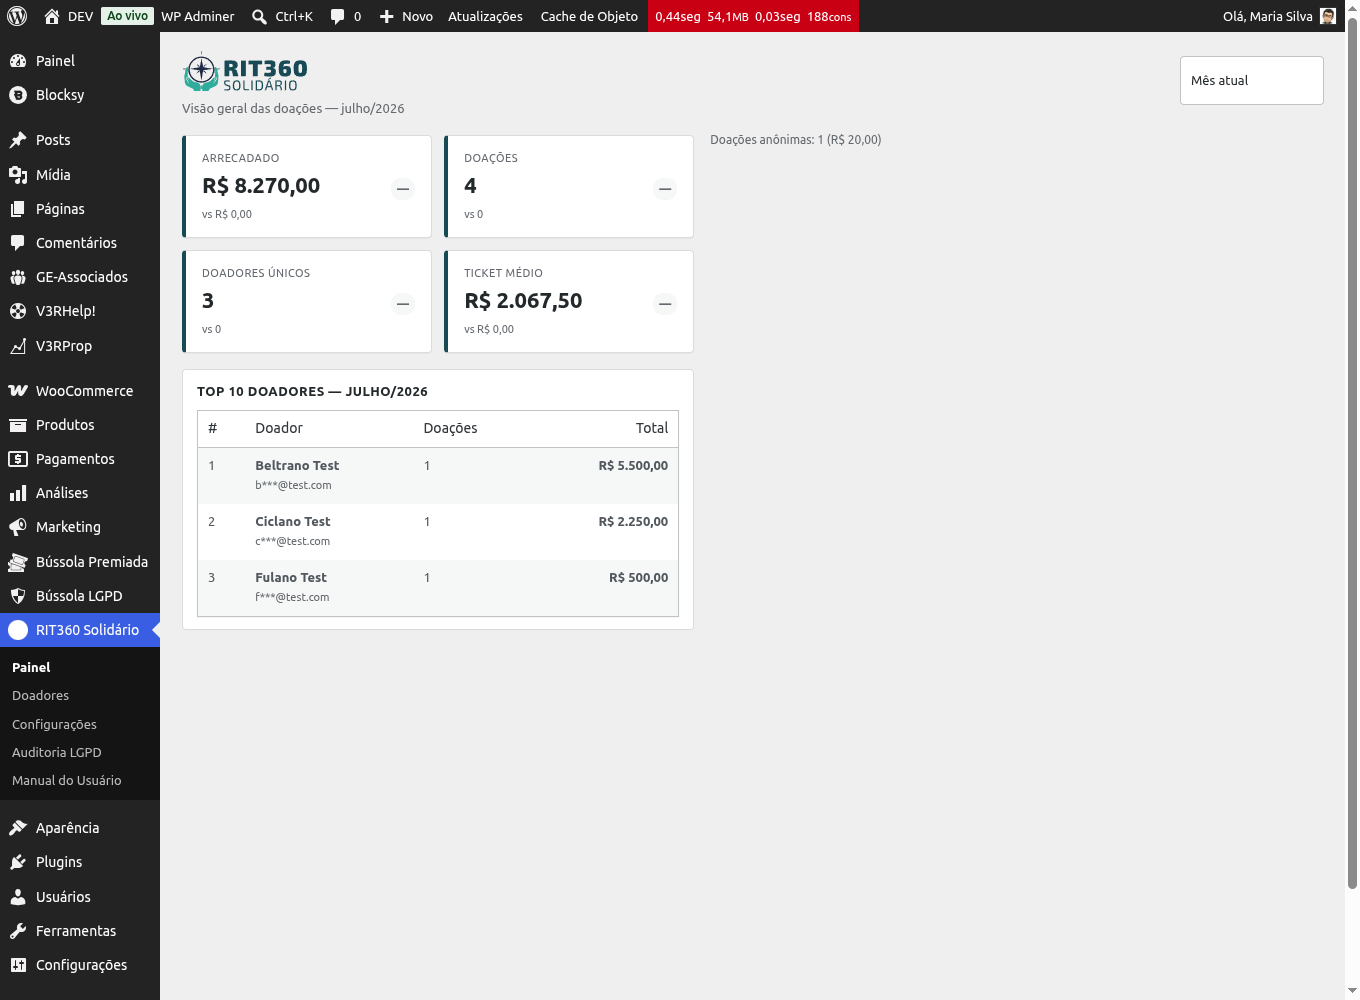Image resolution: width=1360 pixels, height=1000 pixels.
Task: Open the DEV site home icon
Action: (x=52, y=16)
